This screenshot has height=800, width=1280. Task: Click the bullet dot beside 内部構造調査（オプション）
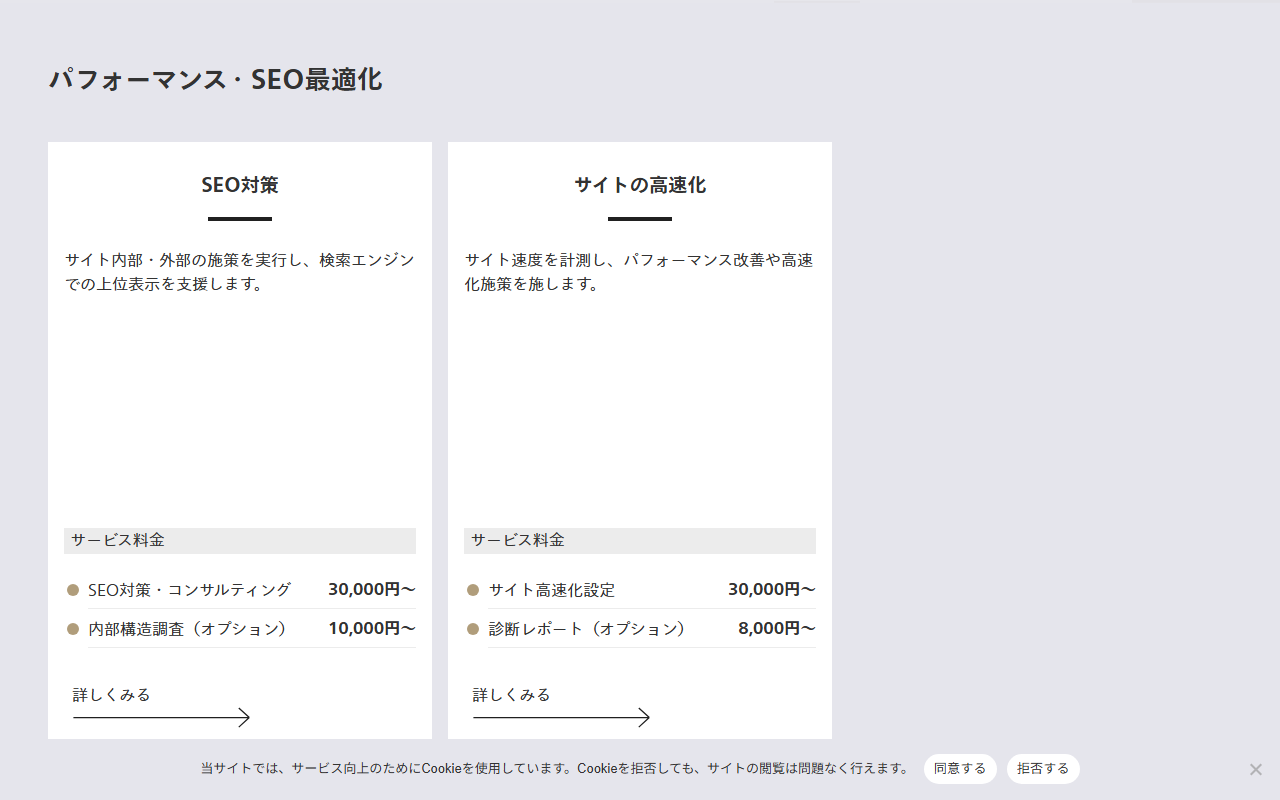pyautogui.click(x=72, y=627)
